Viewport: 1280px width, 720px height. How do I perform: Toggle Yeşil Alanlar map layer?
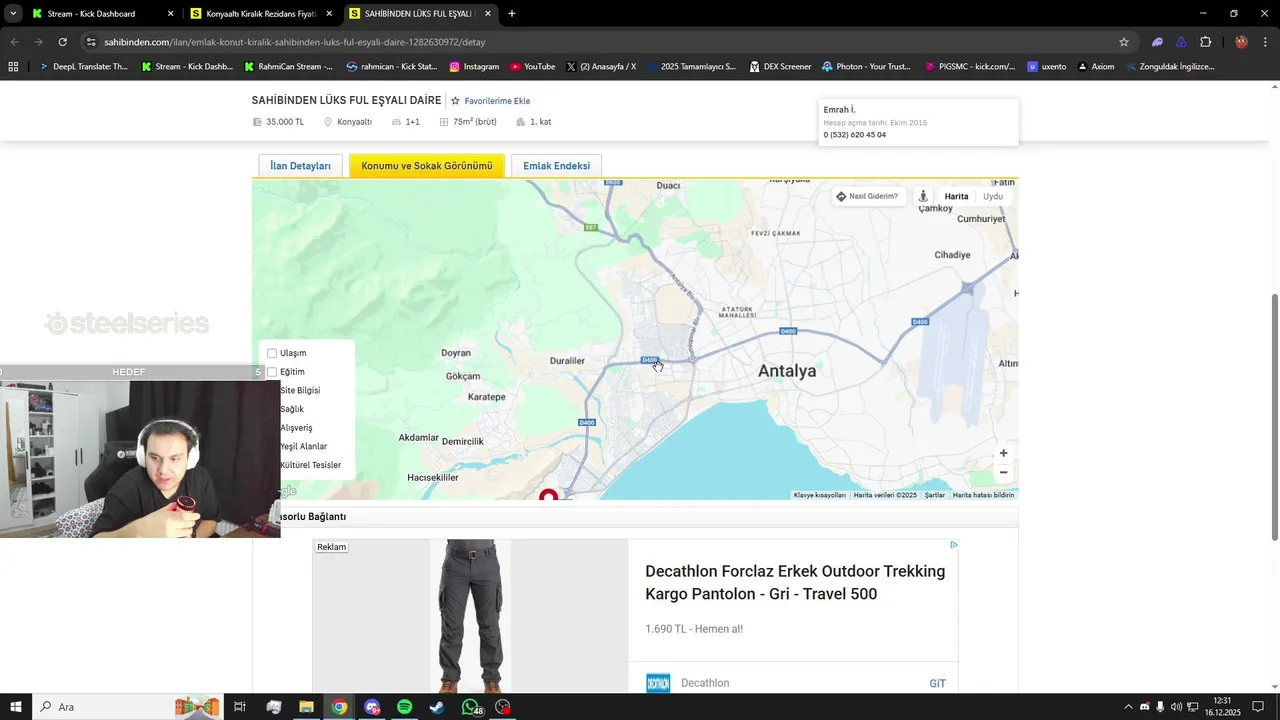303,446
